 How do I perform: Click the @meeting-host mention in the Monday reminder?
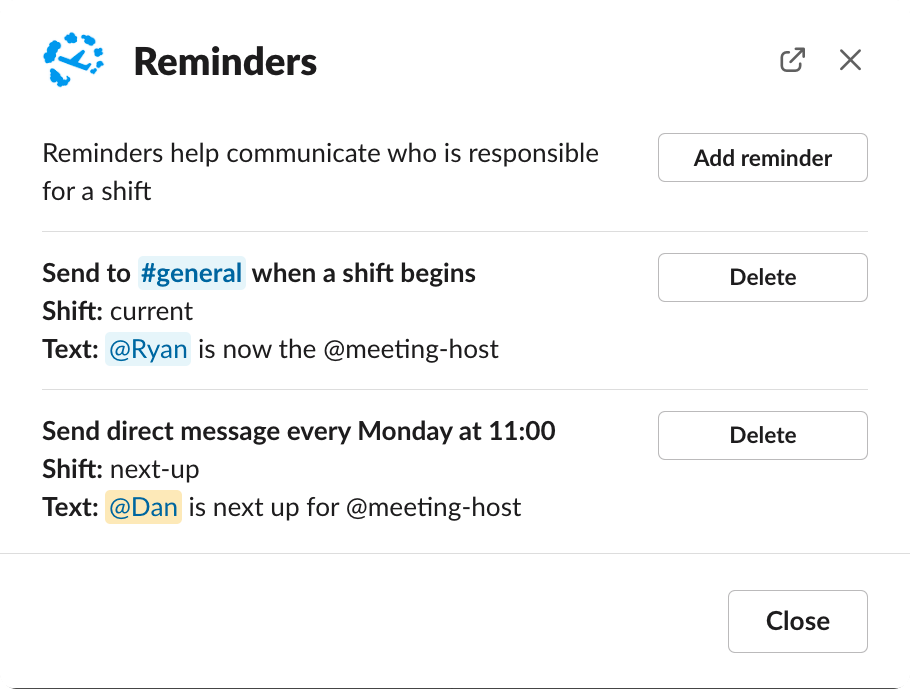[x=434, y=507]
